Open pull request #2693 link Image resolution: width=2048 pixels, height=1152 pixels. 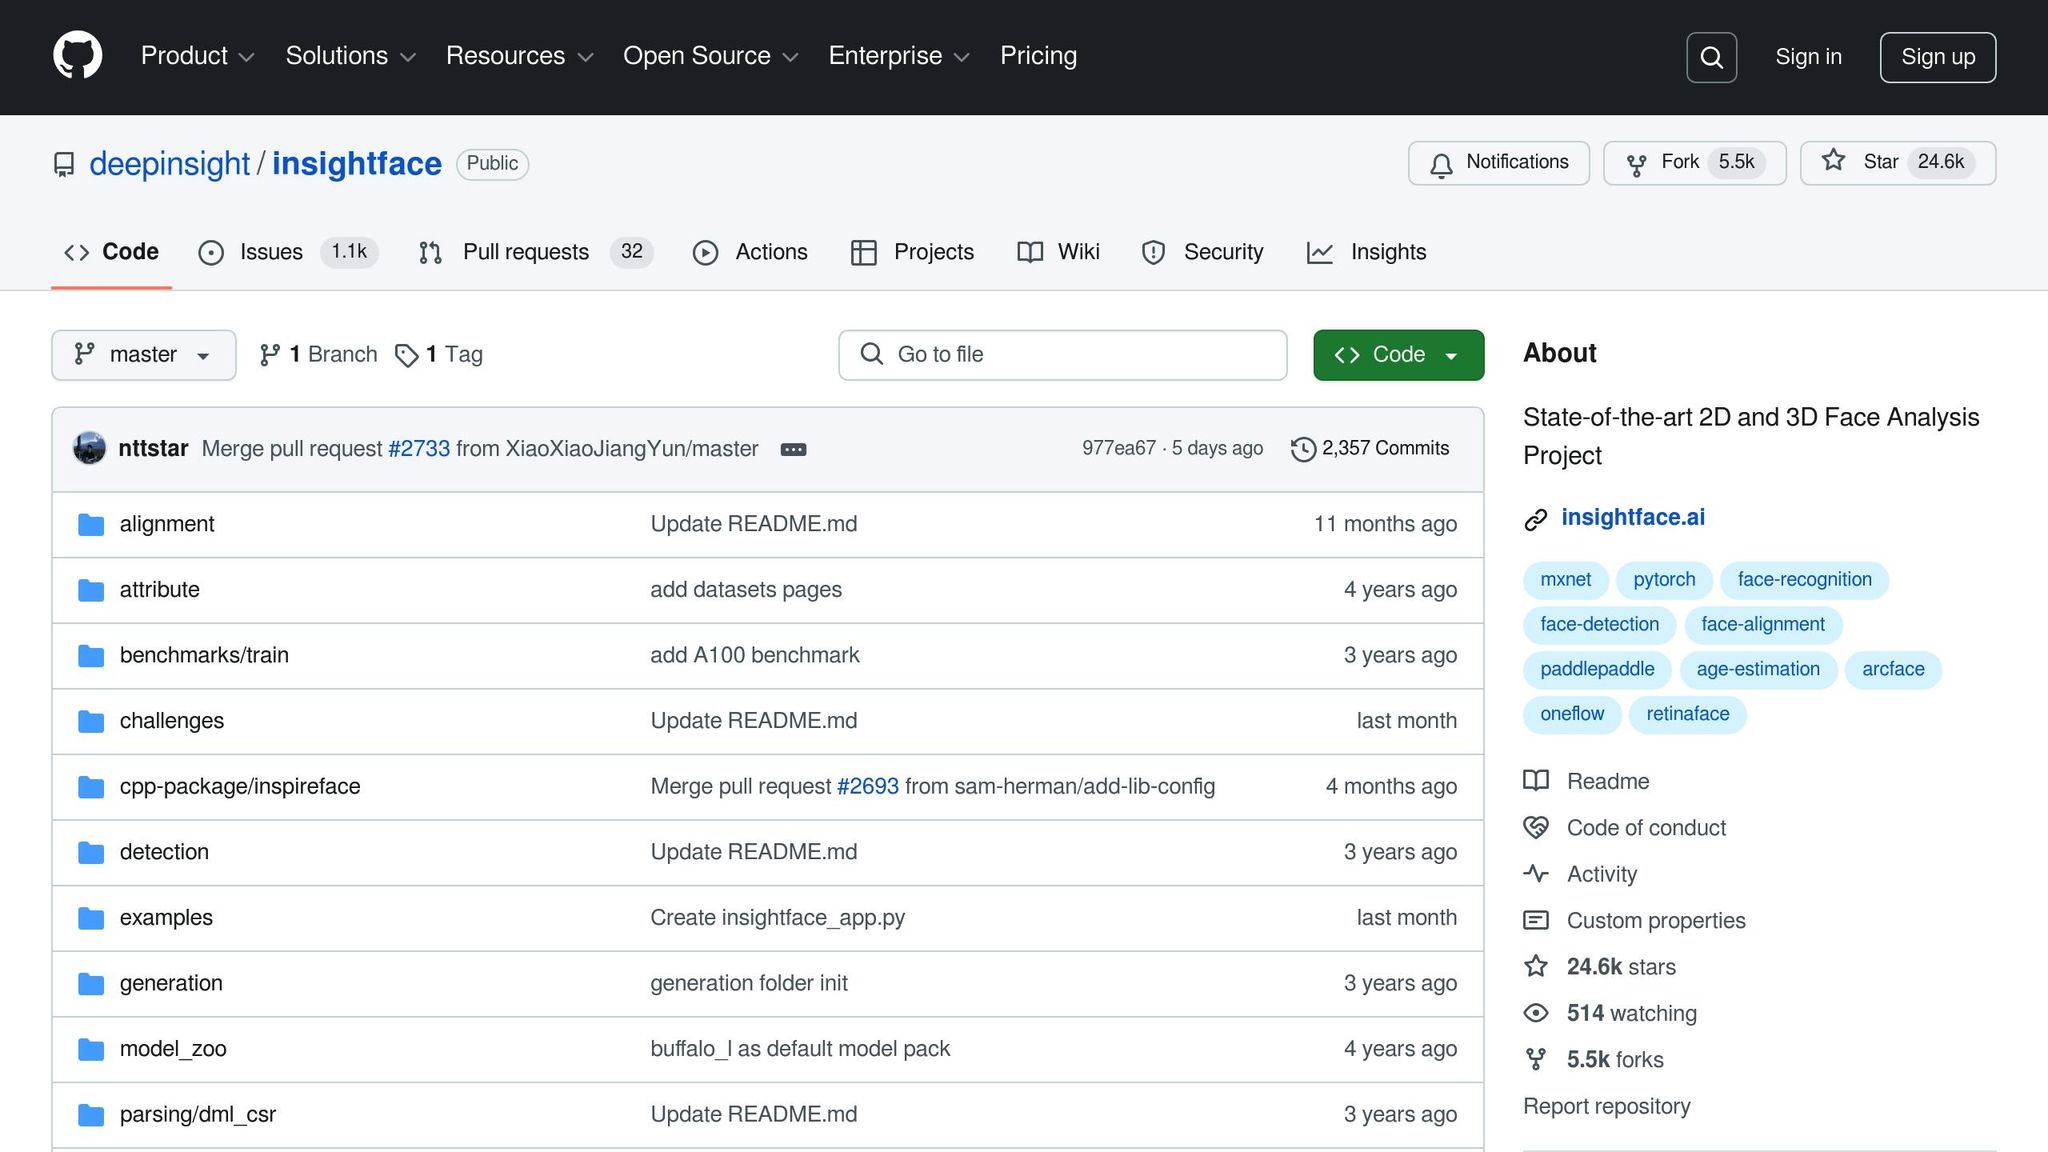point(867,787)
